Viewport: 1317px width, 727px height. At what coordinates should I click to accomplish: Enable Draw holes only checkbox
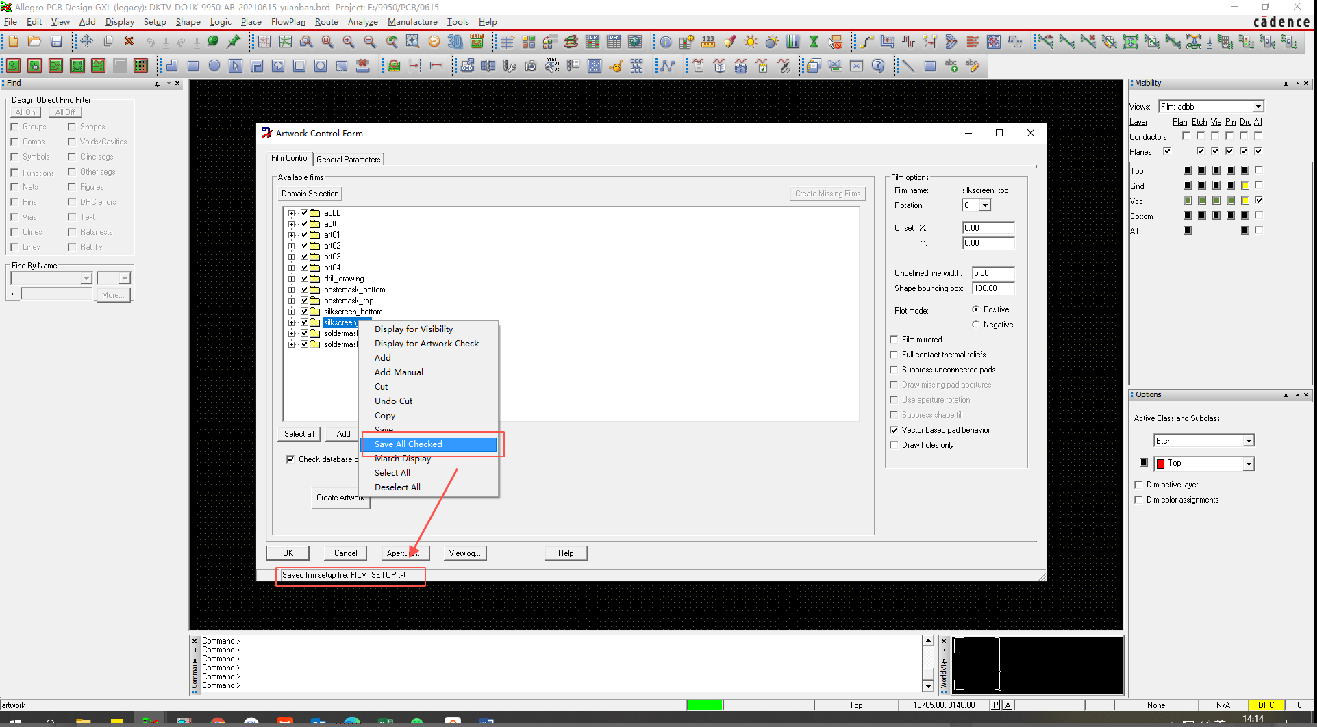(894, 445)
